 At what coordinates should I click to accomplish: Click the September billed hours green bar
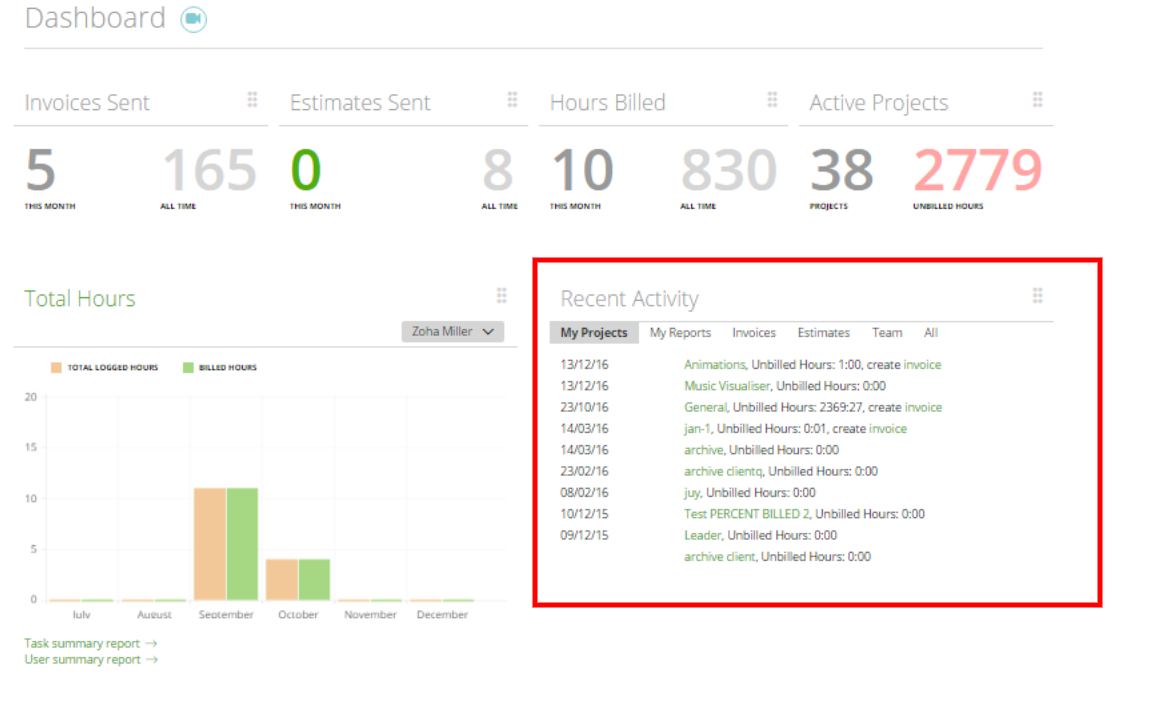[x=242, y=544]
